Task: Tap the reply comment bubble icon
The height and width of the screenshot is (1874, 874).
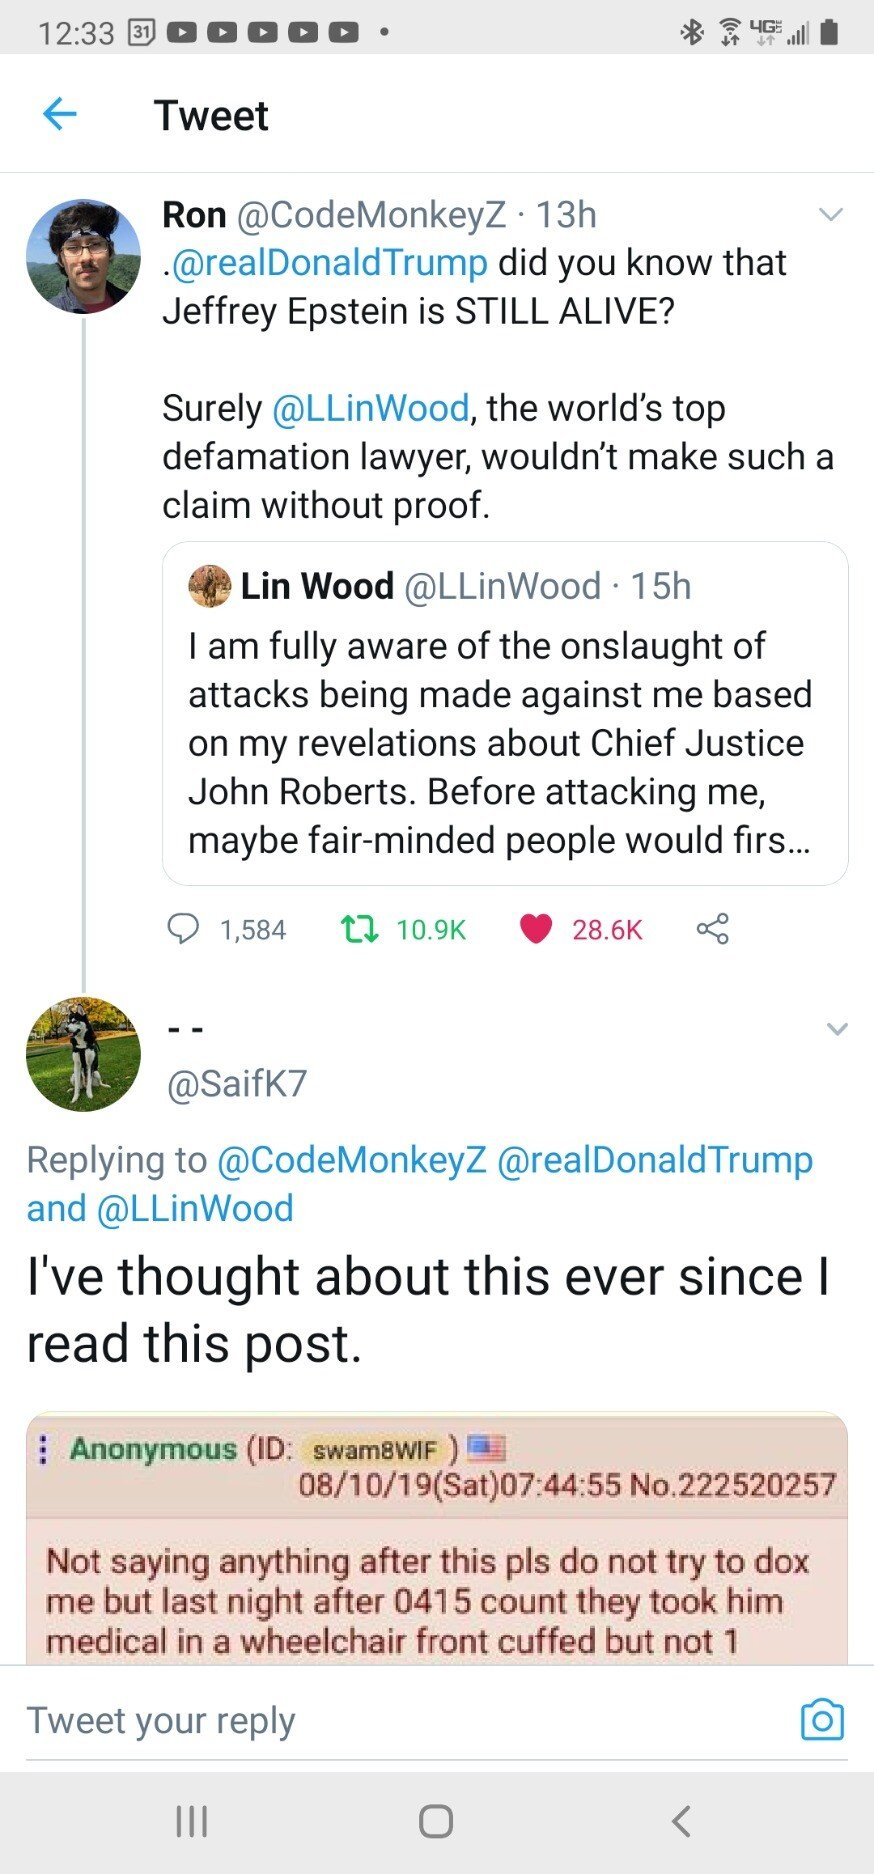Action: [183, 929]
